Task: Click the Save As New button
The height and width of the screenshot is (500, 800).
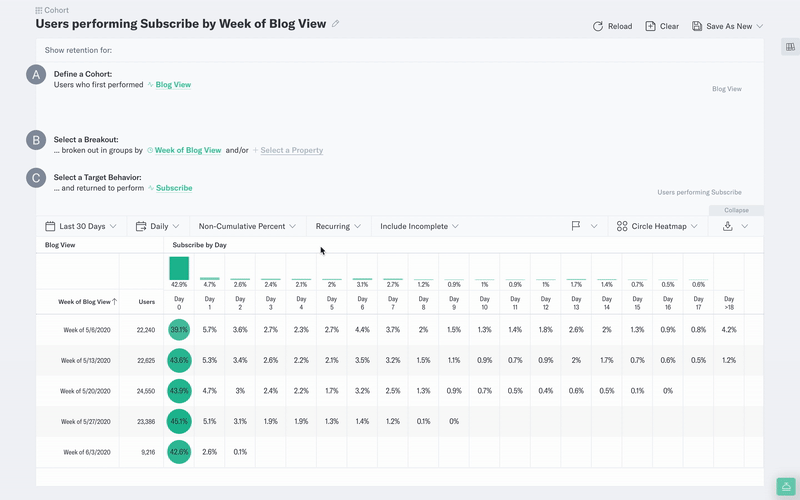Action: click(722, 26)
